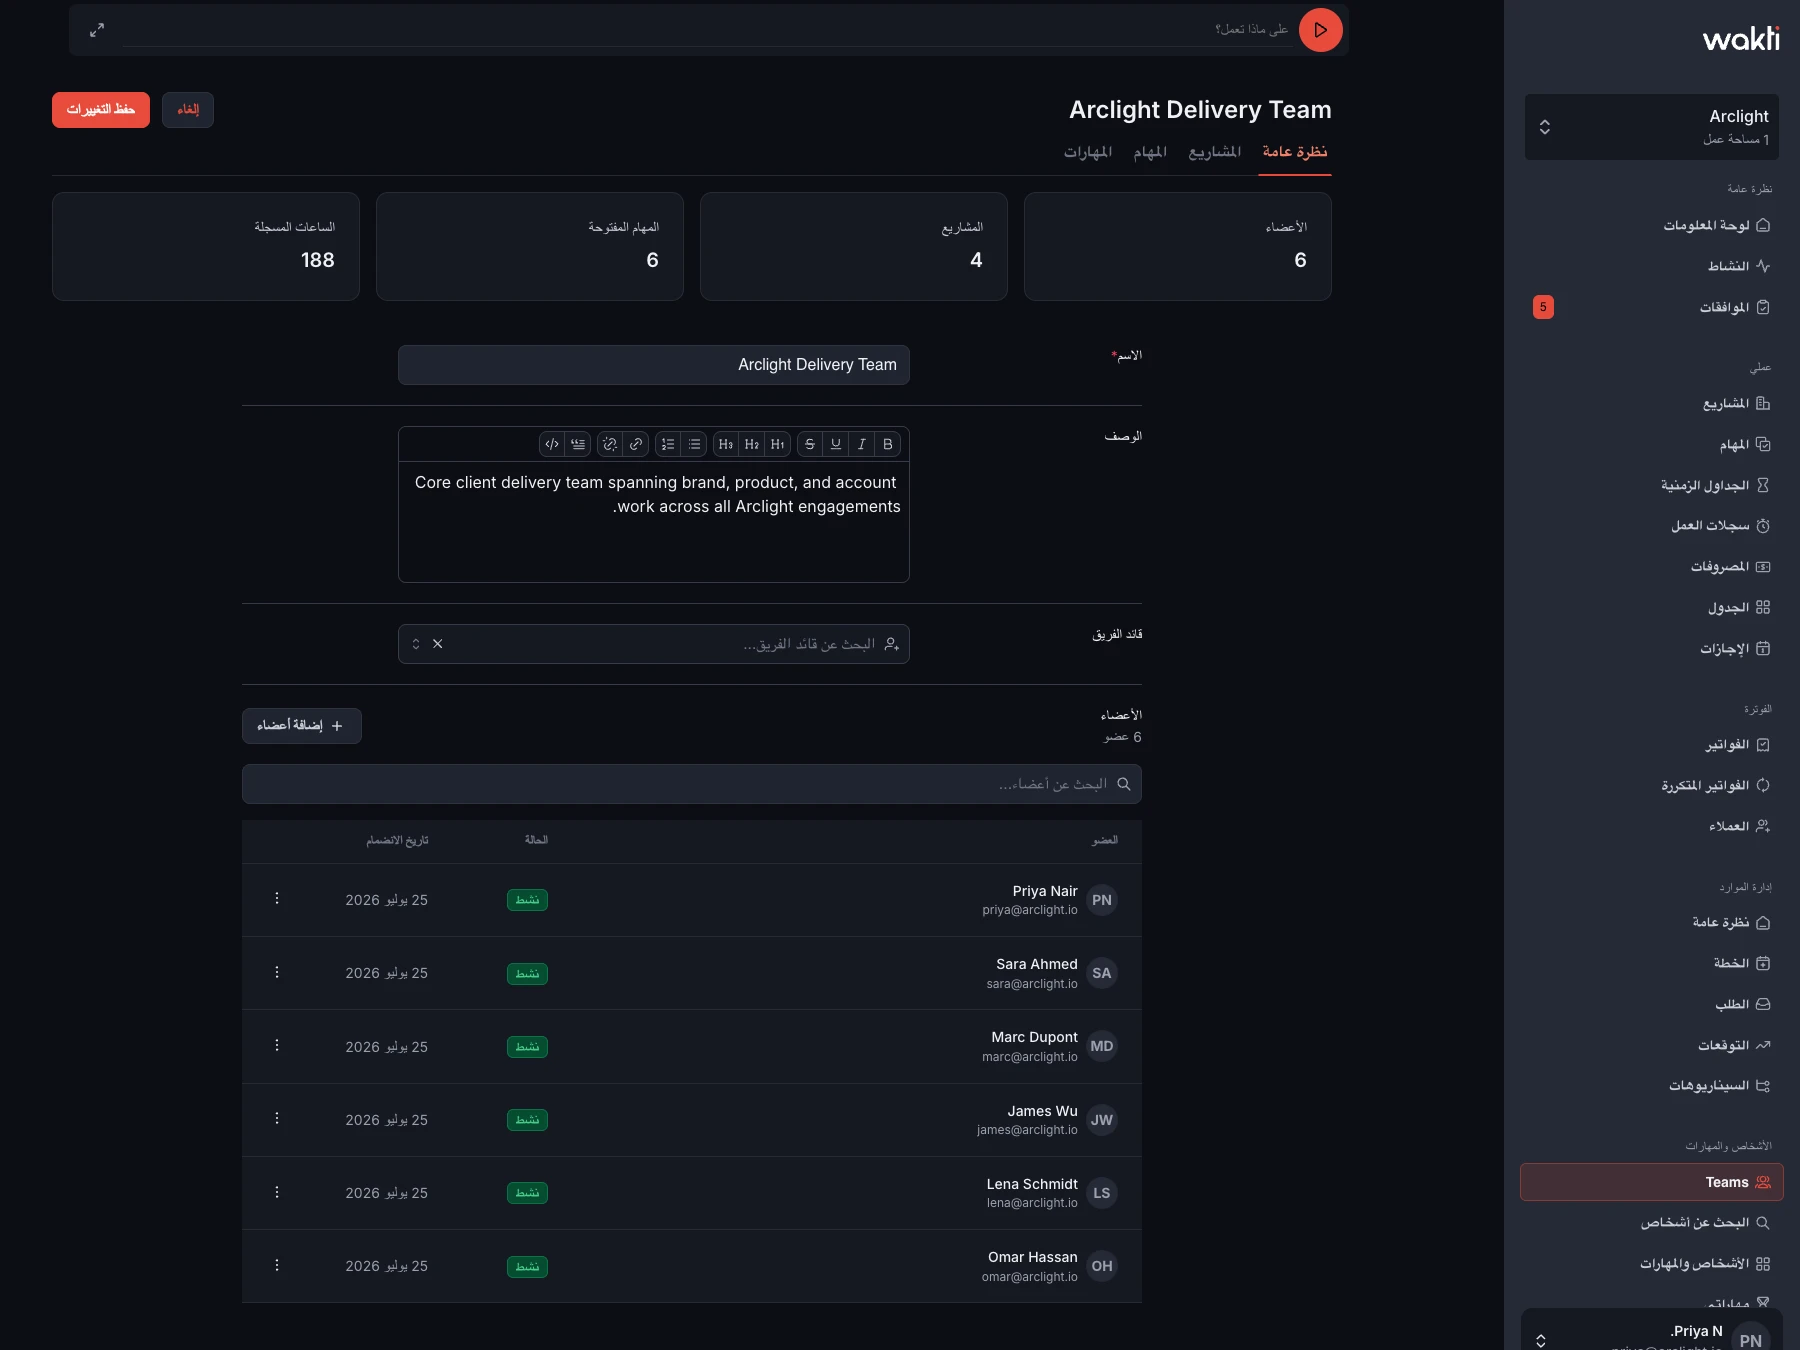The image size is (1800, 1350).
Task: Save changes with the حفظ التغييرات button
Action: pyautogui.click(x=101, y=110)
